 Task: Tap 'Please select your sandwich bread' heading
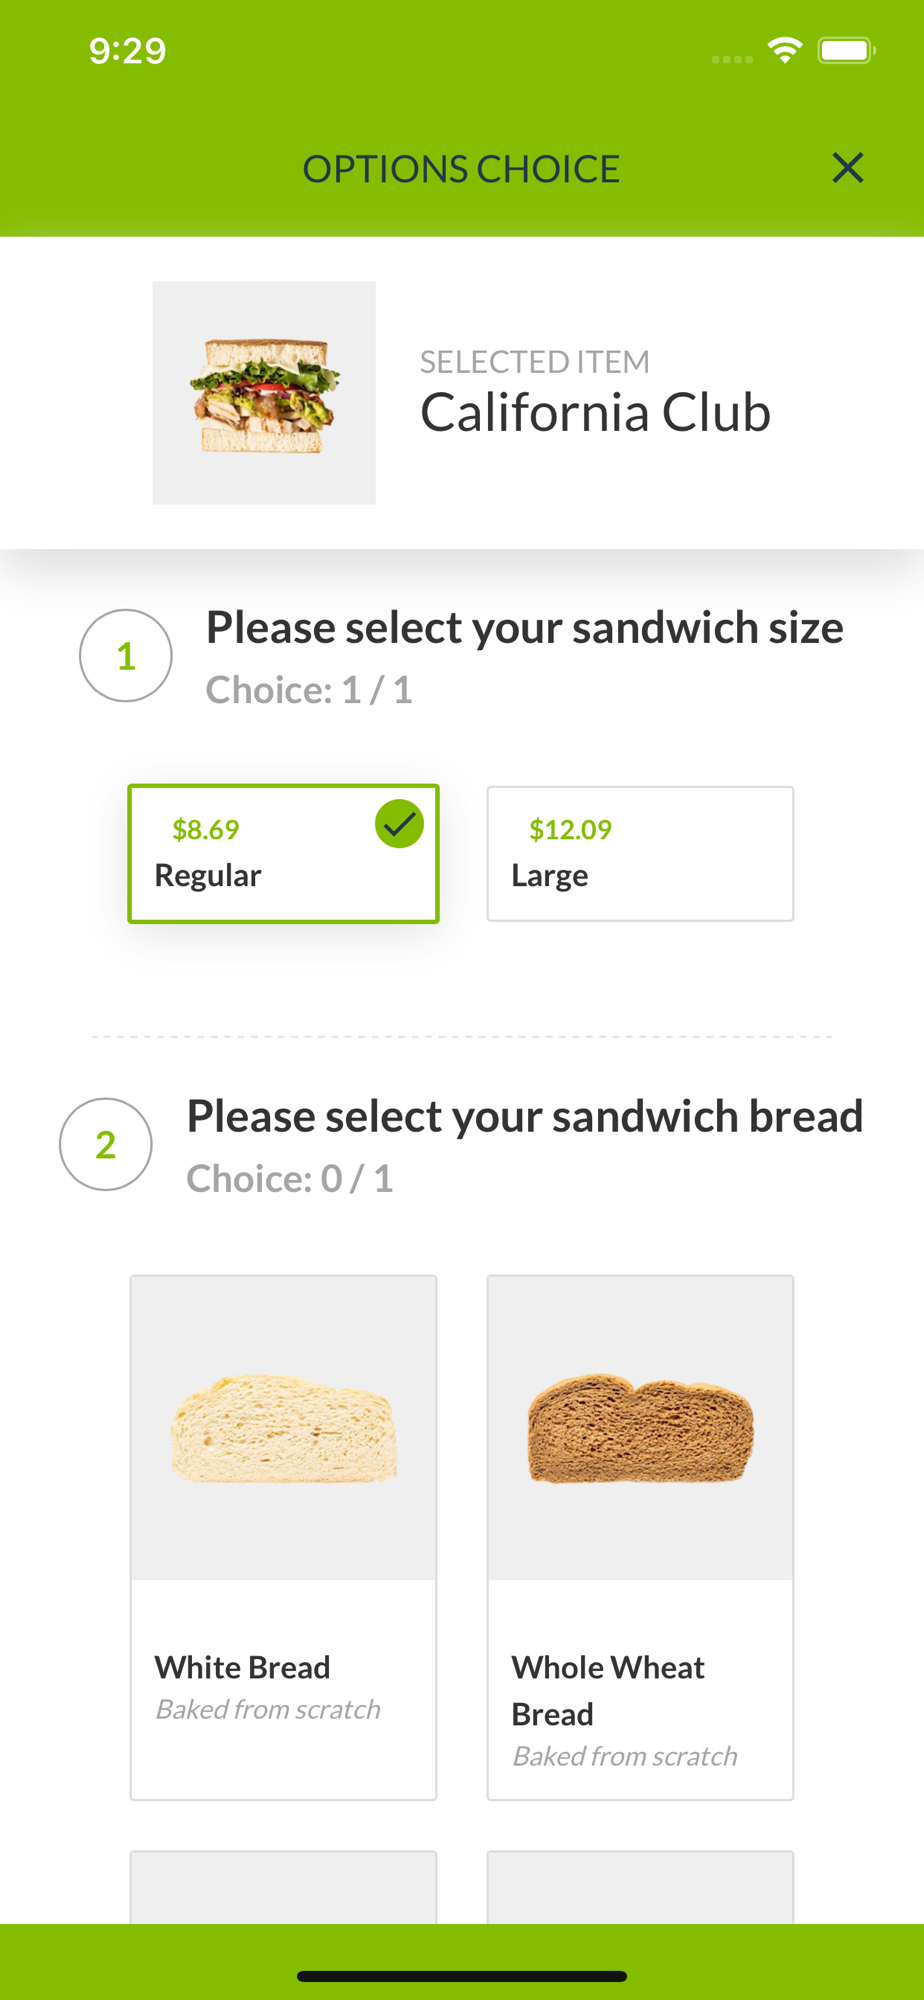tap(524, 1116)
